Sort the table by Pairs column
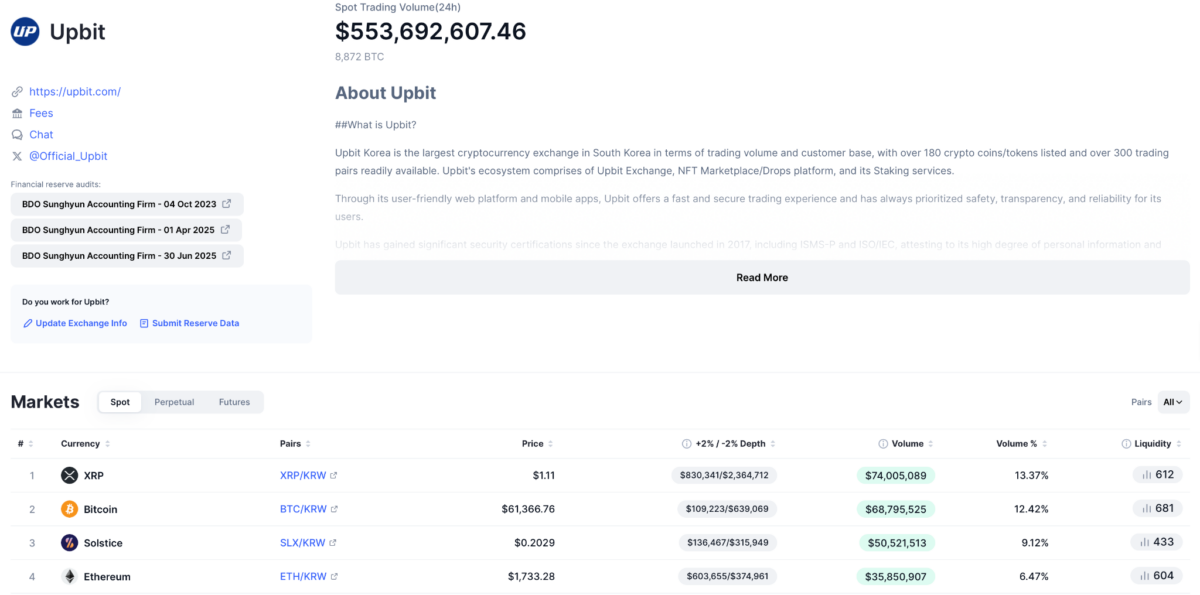This screenshot has width=1200, height=595. click(x=296, y=444)
